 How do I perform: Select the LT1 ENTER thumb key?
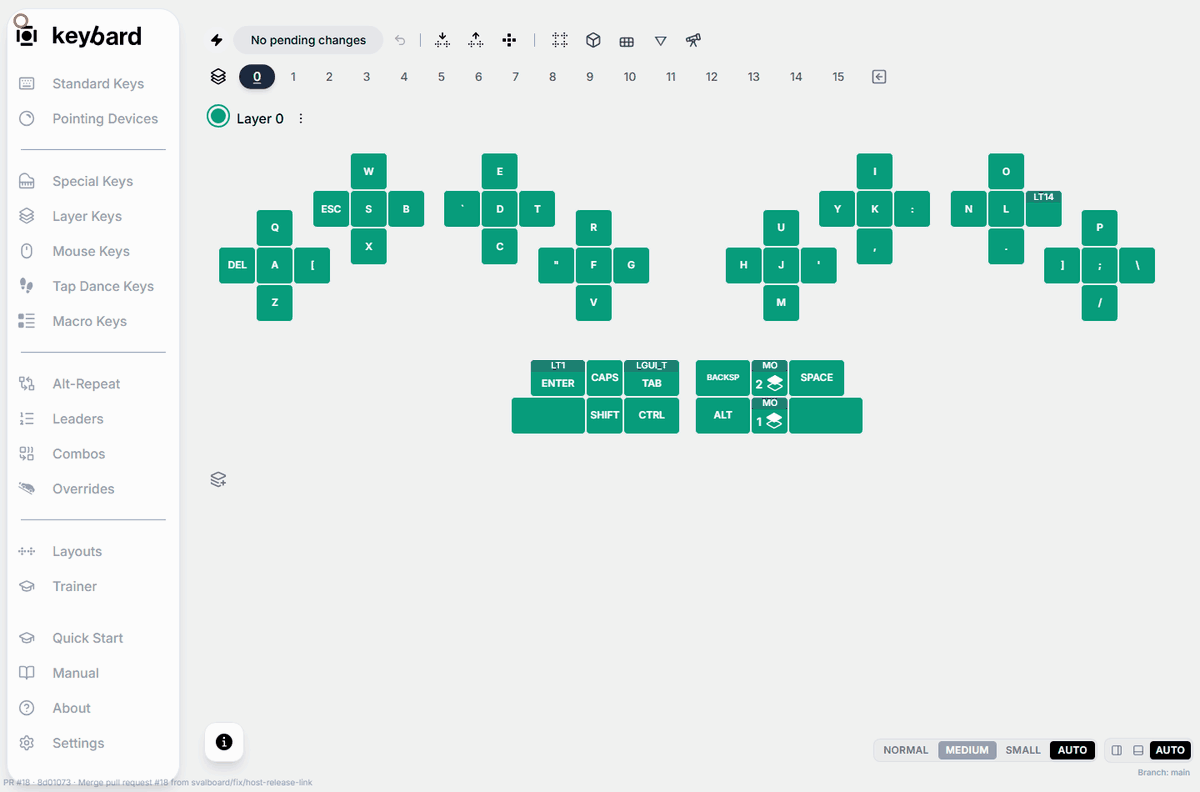pyautogui.click(x=558, y=378)
